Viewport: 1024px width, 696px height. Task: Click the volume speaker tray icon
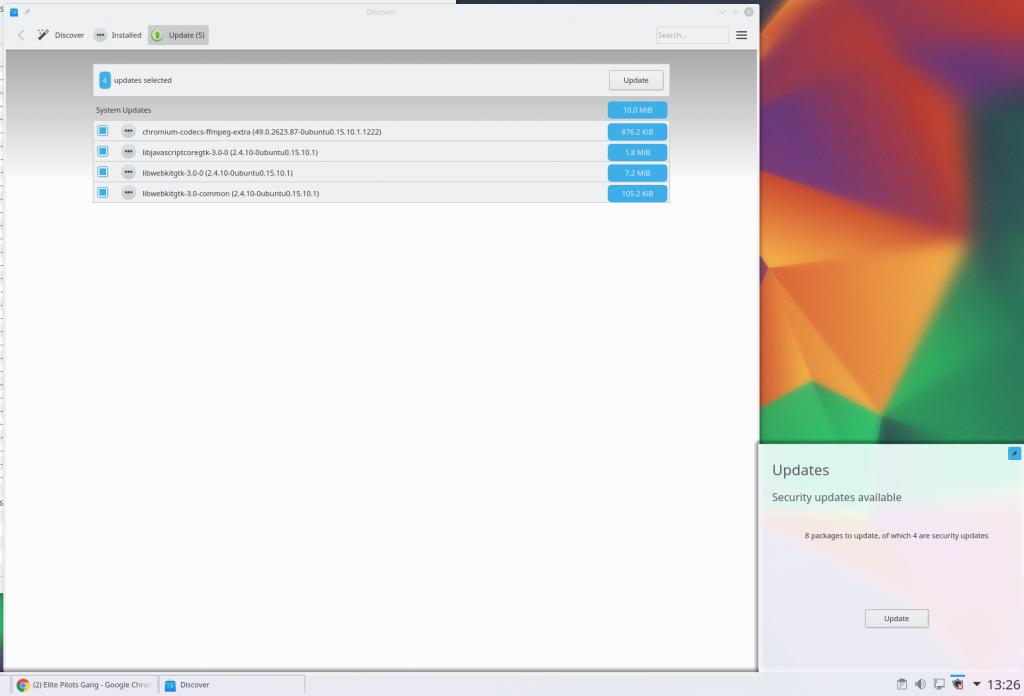coord(920,685)
